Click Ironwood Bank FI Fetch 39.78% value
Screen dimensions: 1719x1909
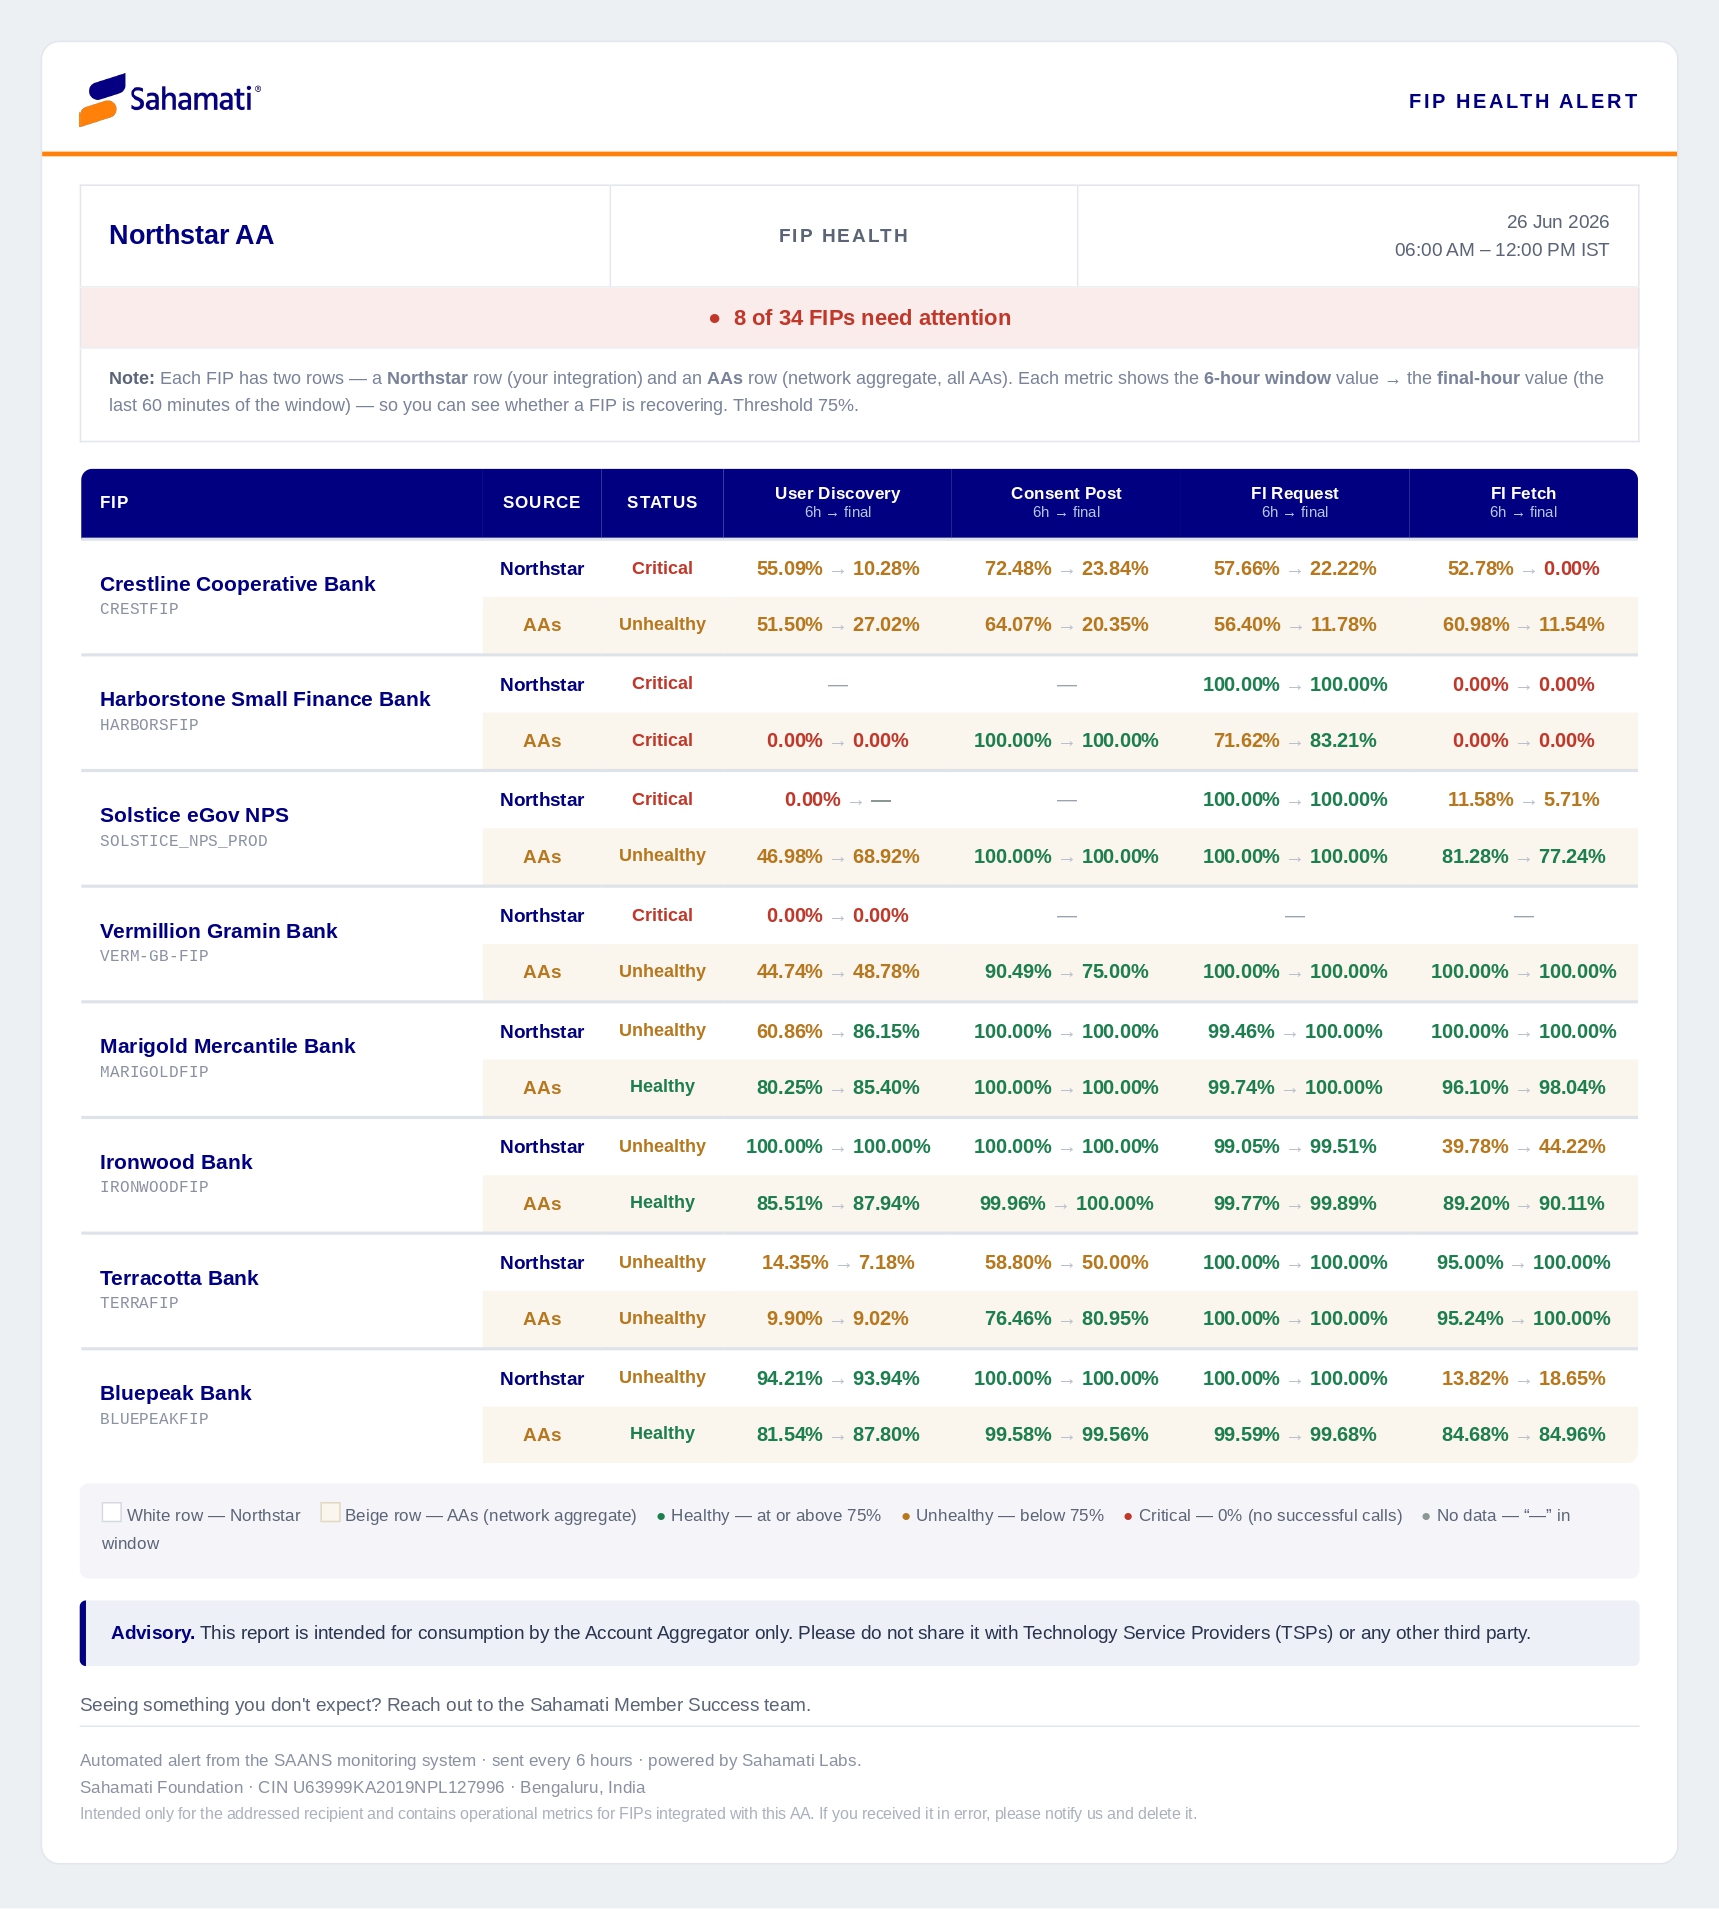1474,1147
